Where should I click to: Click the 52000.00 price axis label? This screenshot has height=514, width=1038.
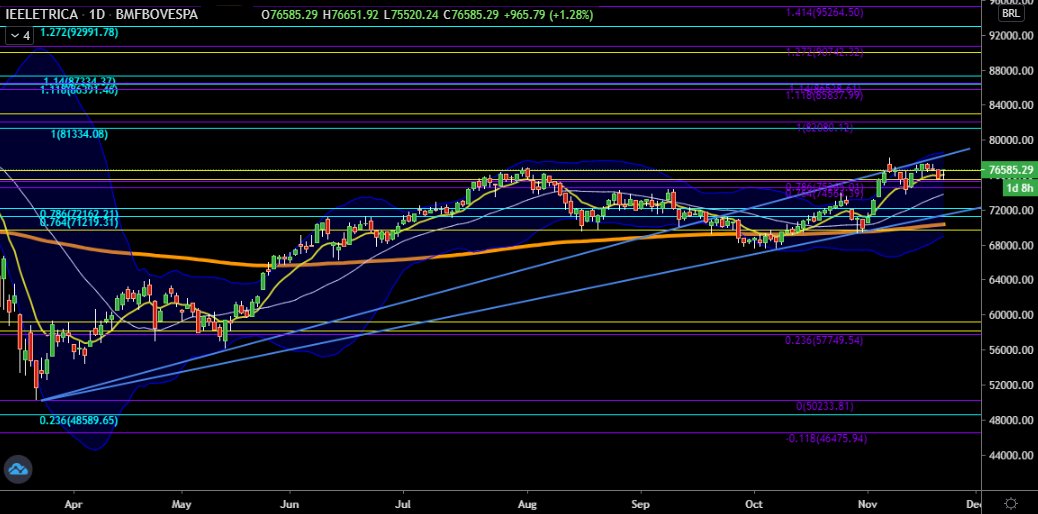pos(1011,385)
